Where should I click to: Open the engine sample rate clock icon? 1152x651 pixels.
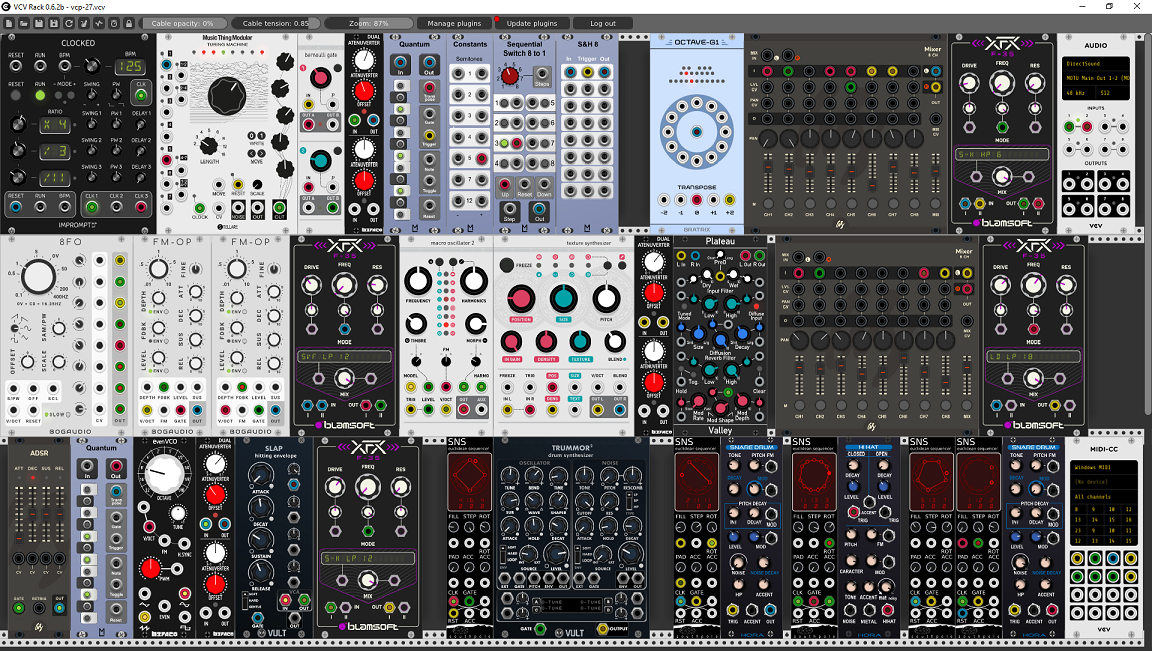pyautogui.click(x=114, y=24)
